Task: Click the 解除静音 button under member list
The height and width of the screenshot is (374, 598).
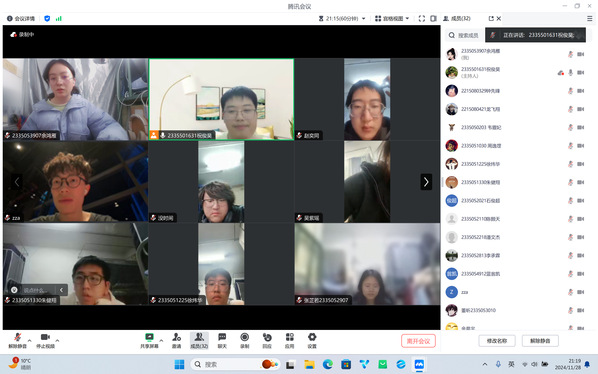Action: [x=540, y=341]
